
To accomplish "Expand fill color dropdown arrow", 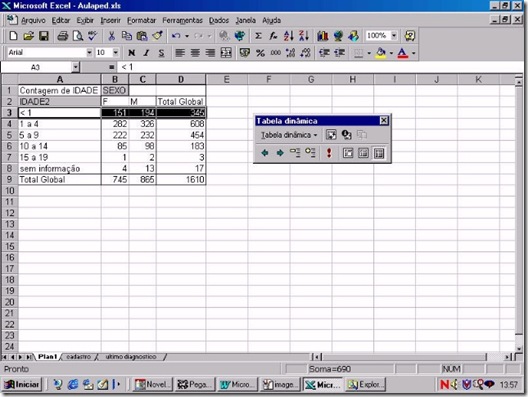I will click(x=391, y=53).
